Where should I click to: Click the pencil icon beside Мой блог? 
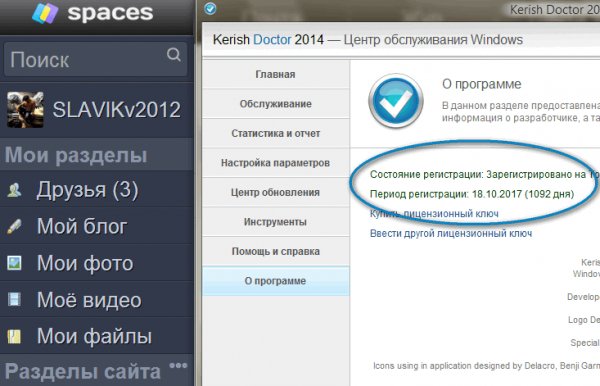(x=14, y=226)
